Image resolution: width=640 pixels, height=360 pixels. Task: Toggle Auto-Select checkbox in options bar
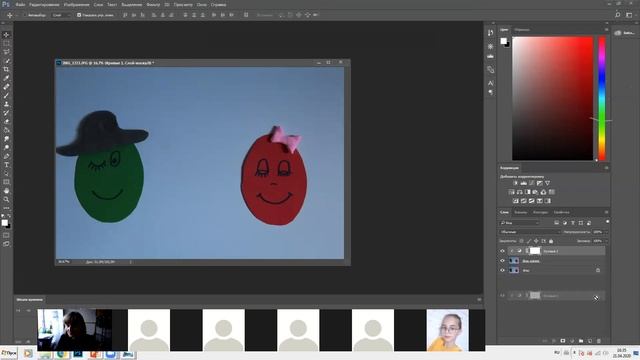pyautogui.click(x=24, y=15)
